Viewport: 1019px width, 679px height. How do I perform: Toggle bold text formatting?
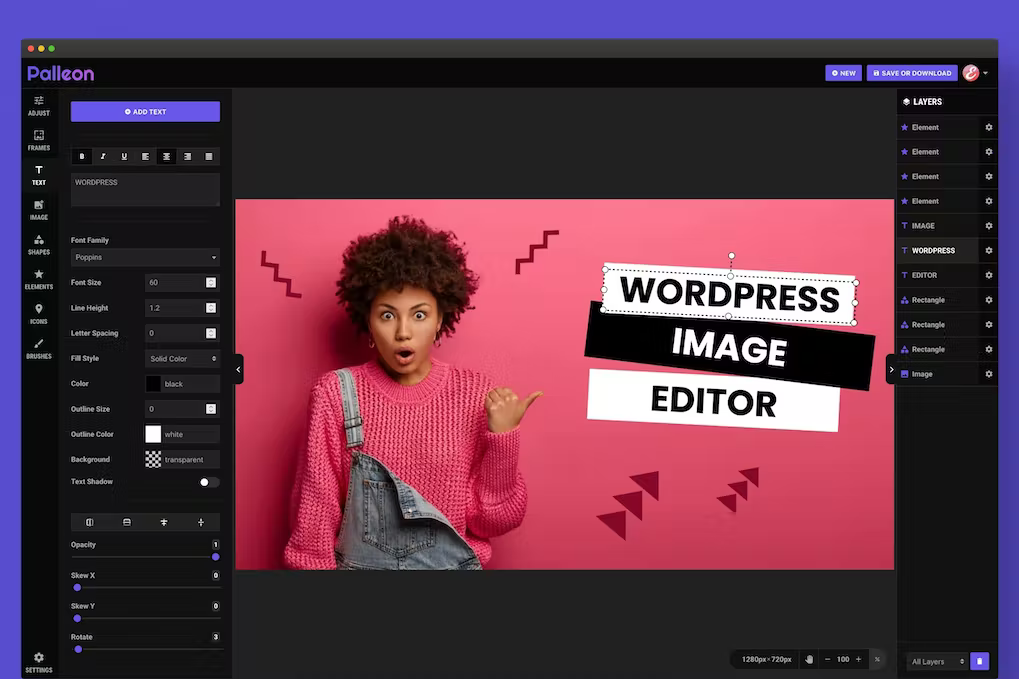click(x=82, y=156)
